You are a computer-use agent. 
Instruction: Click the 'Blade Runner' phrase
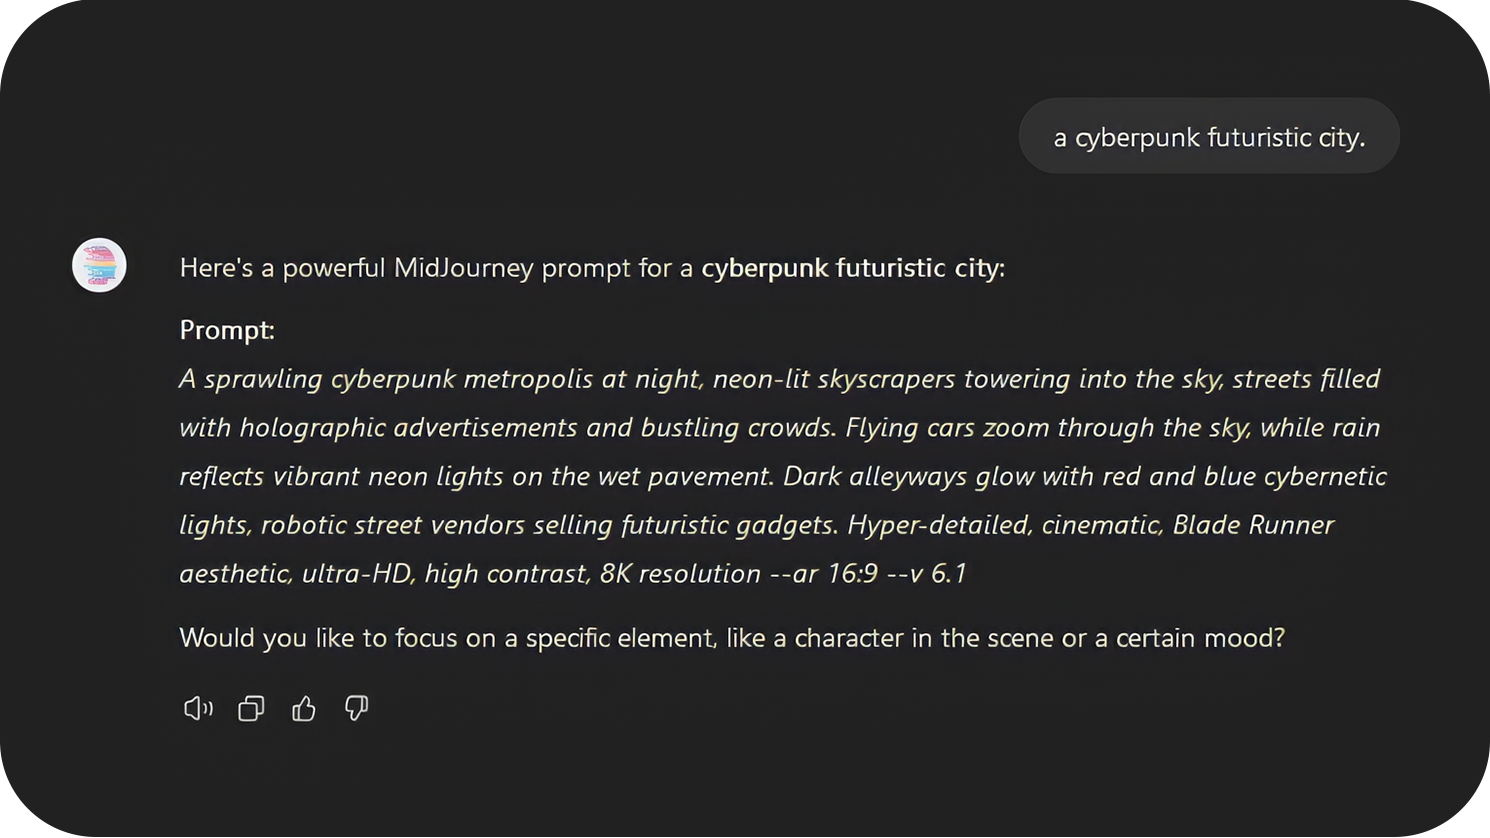tap(1253, 525)
